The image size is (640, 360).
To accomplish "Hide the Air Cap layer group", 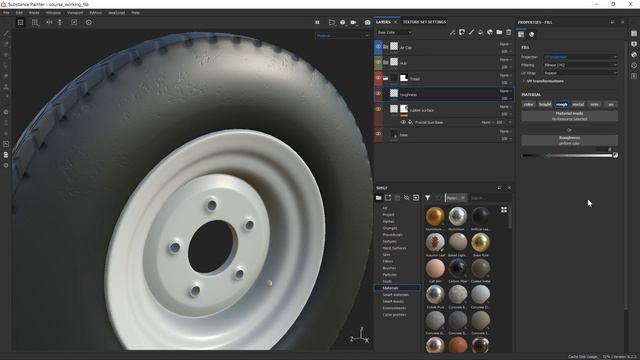I will point(378,47).
